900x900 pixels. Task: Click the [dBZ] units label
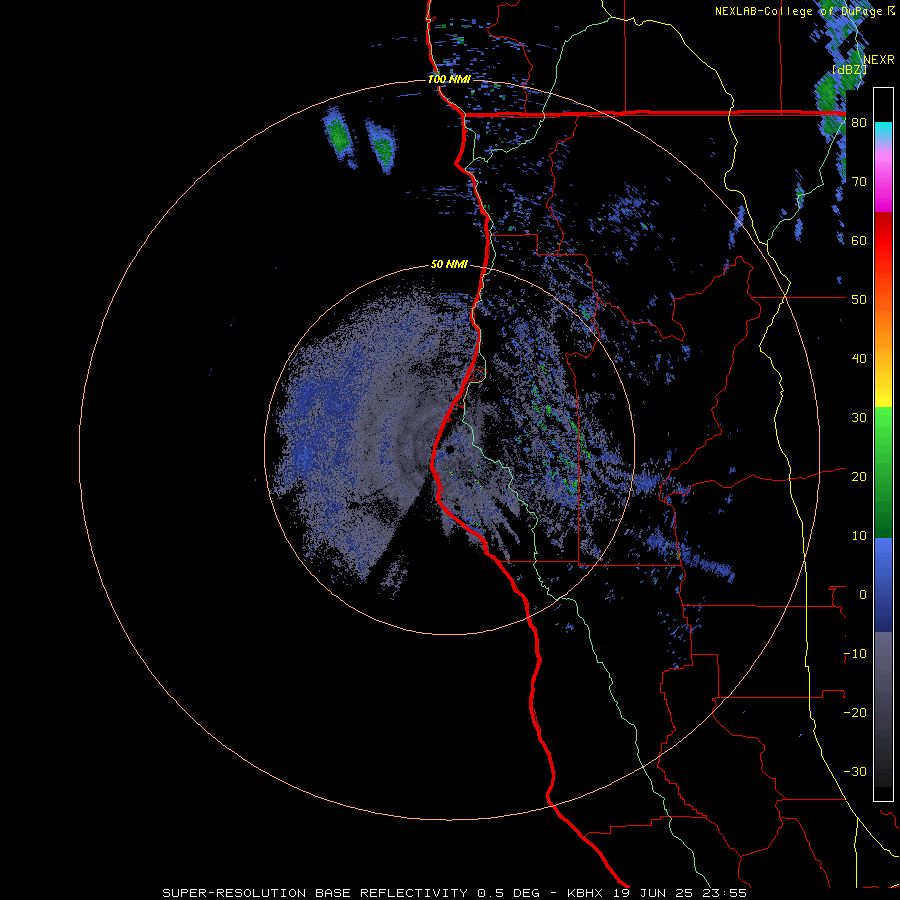[x=849, y=70]
